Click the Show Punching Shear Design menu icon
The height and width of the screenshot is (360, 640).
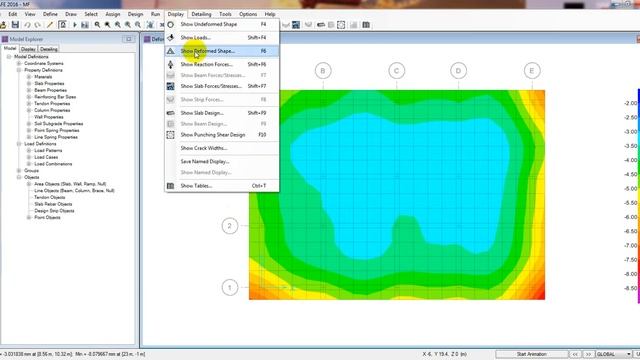pyautogui.click(x=171, y=135)
